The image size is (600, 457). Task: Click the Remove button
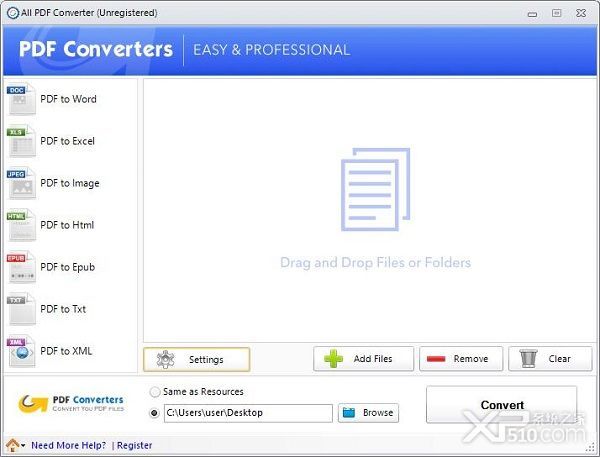tap(461, 359)
